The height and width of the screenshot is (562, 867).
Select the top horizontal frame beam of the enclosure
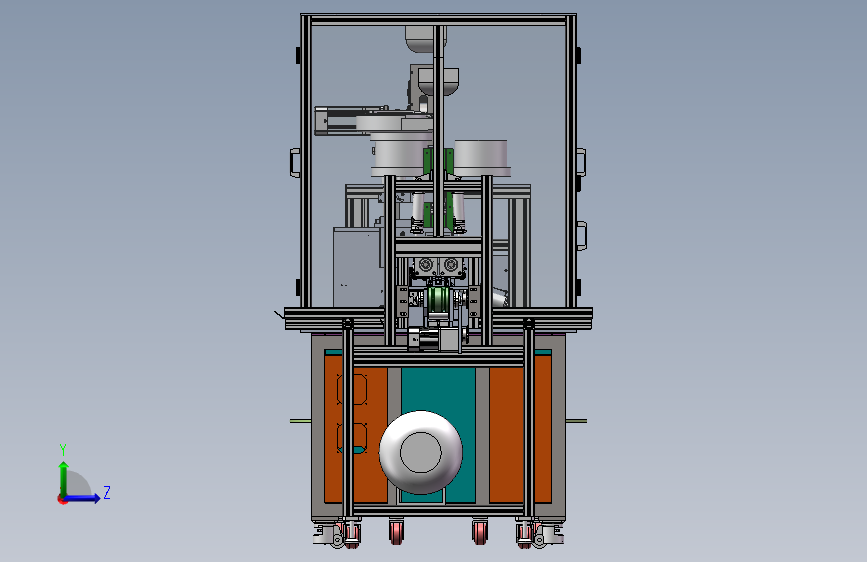point(438,20)
